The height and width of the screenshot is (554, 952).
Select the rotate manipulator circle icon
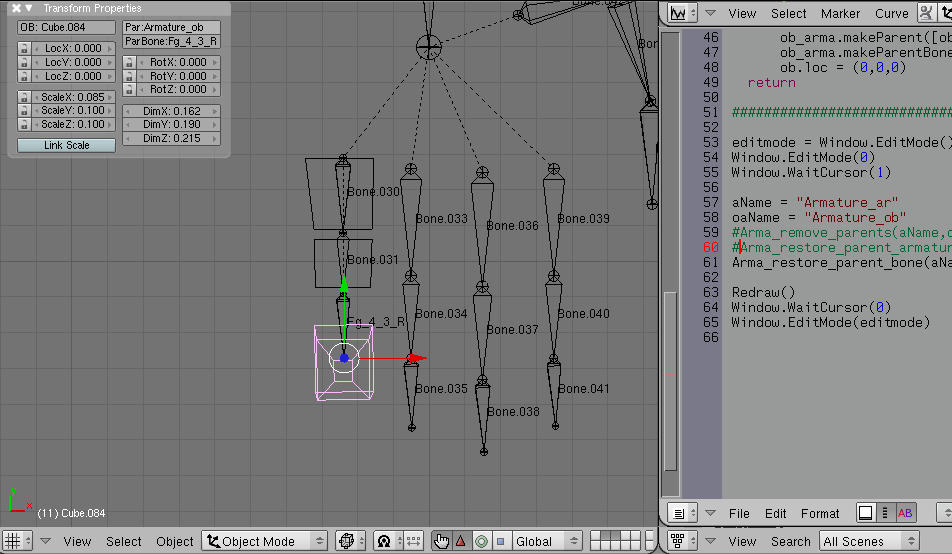(481, 541)
